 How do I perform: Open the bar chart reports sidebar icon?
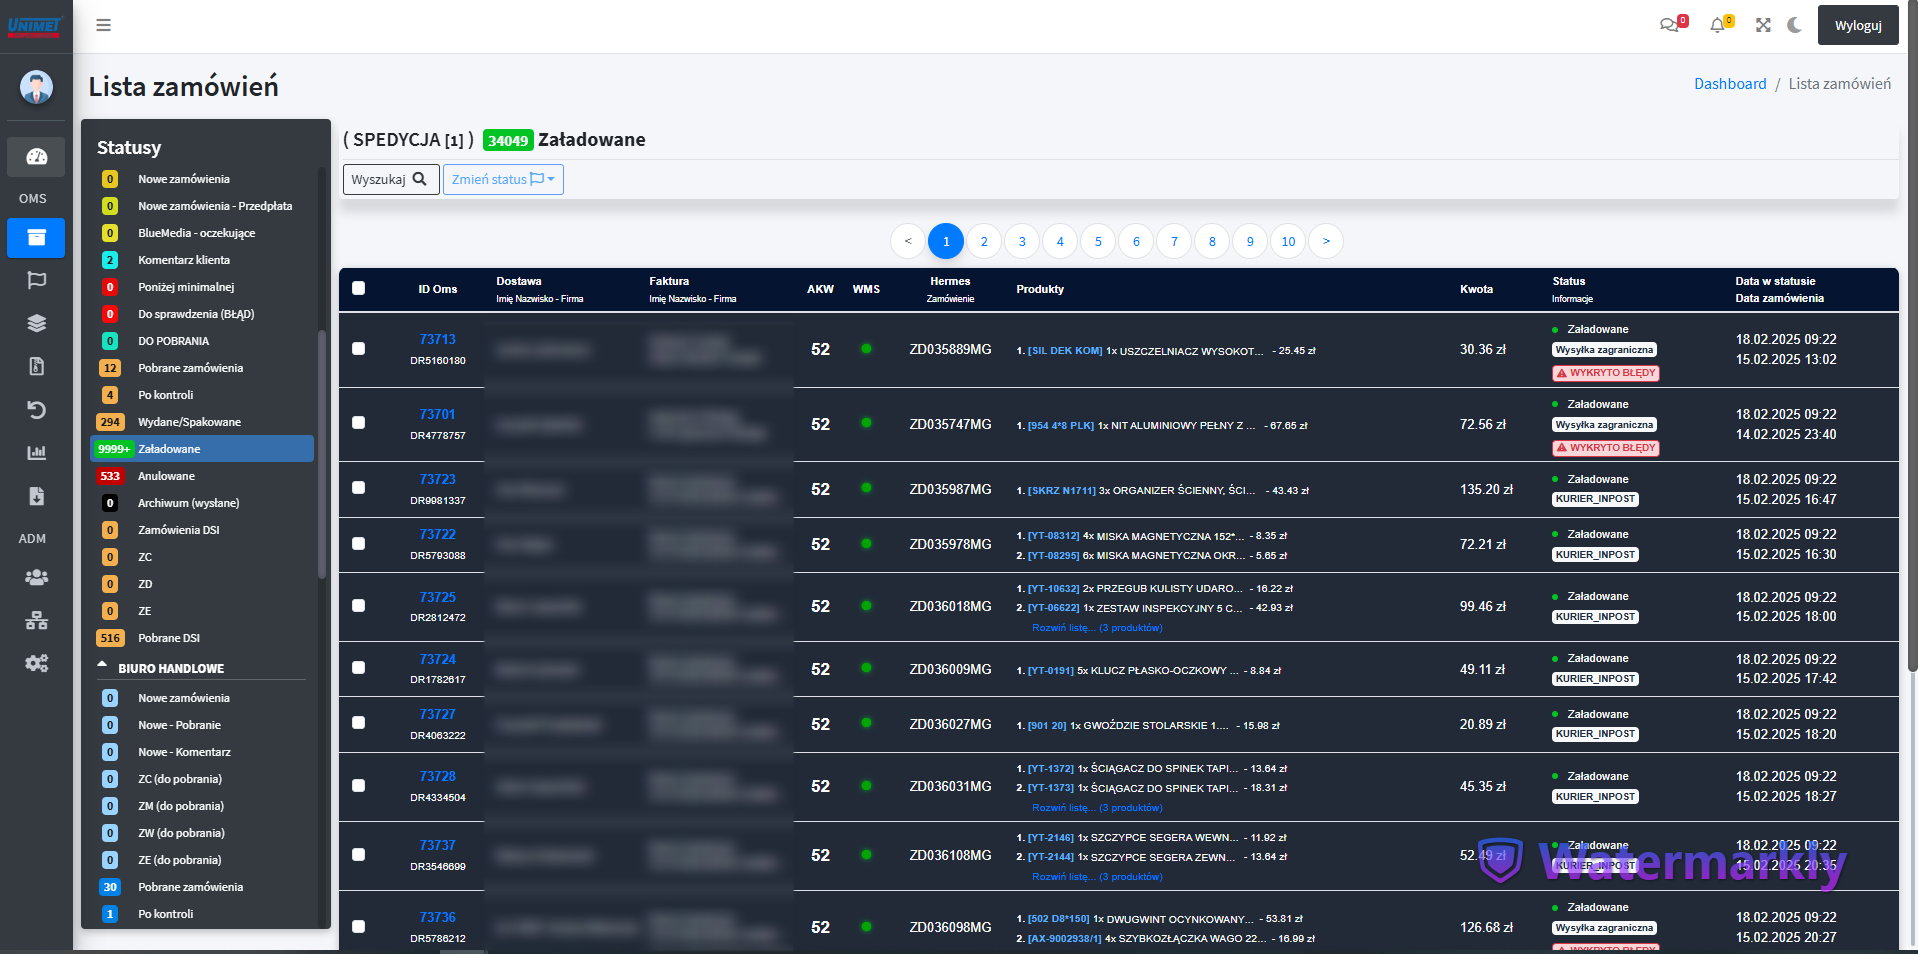(x=36, y=453)
